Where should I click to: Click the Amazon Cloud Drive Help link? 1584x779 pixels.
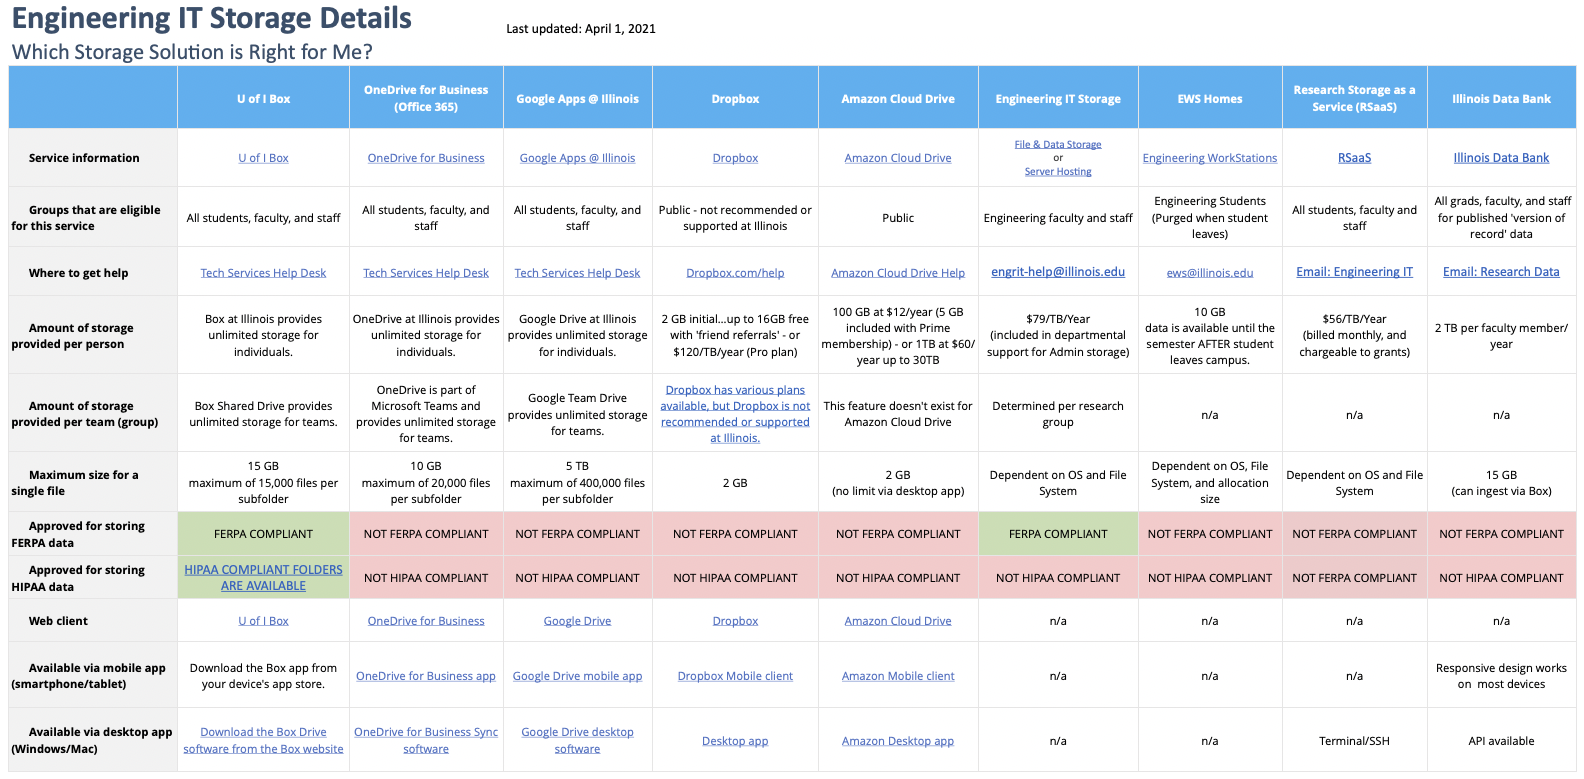[897, 273]
